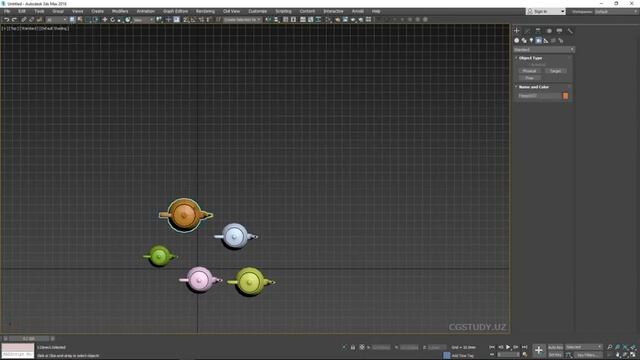
Task: Open the View reference coordinate dropdown
Action: (143, 20)
